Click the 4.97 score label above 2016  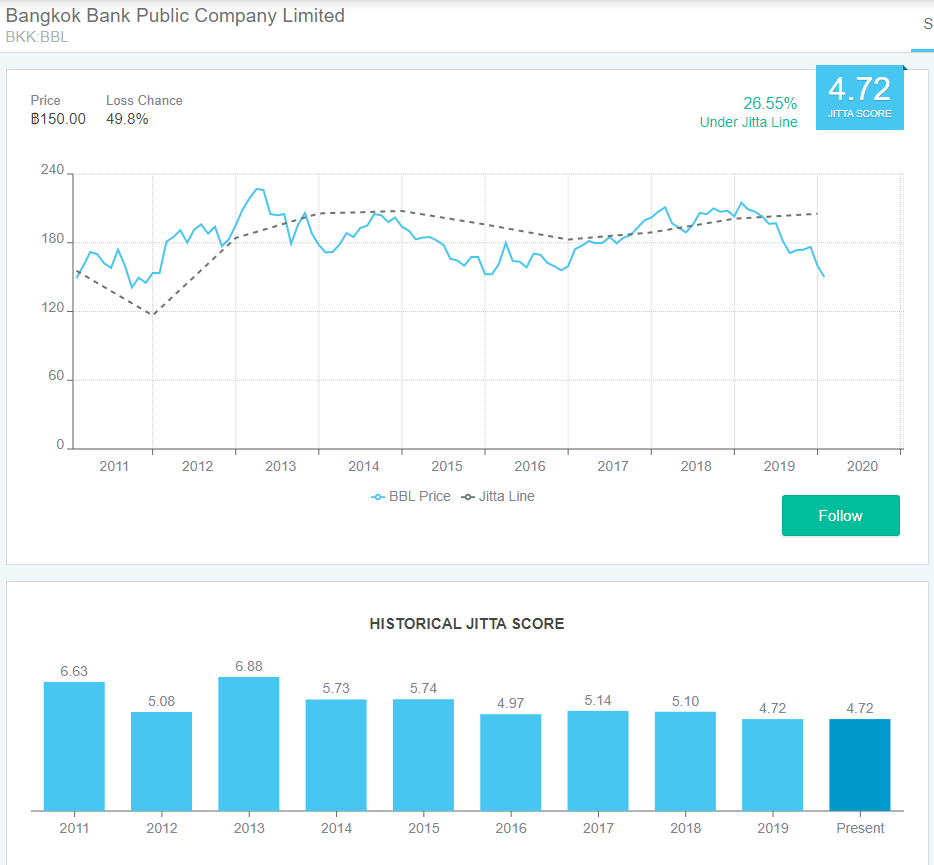tap(510, 704)
